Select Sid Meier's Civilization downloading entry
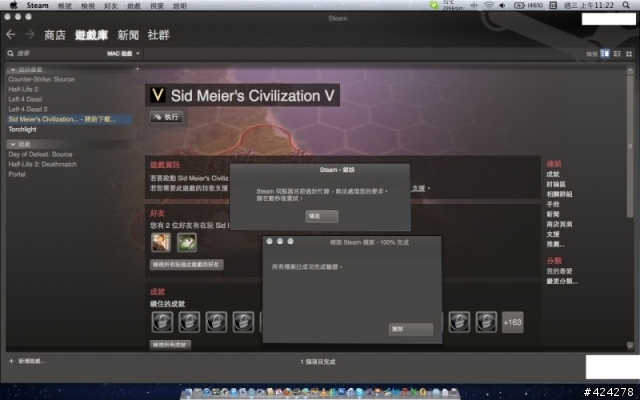 (69, 119)
